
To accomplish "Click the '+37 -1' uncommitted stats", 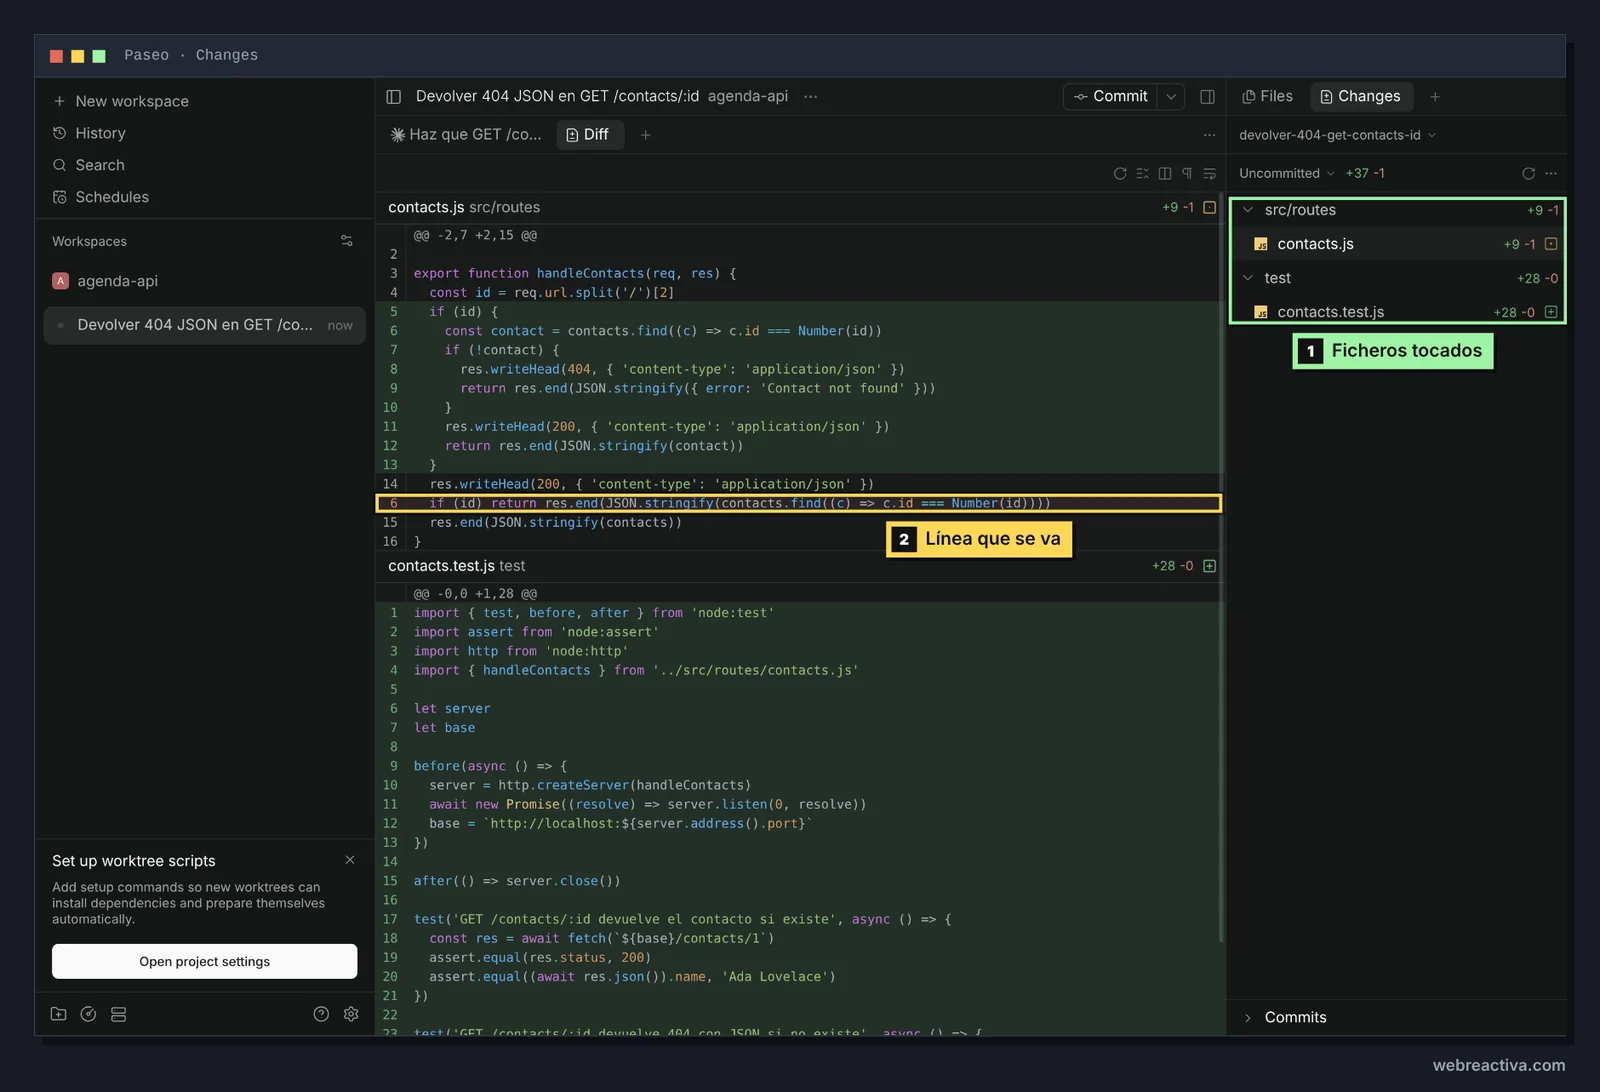I will pyautogui.click(x=1365, y=174).
